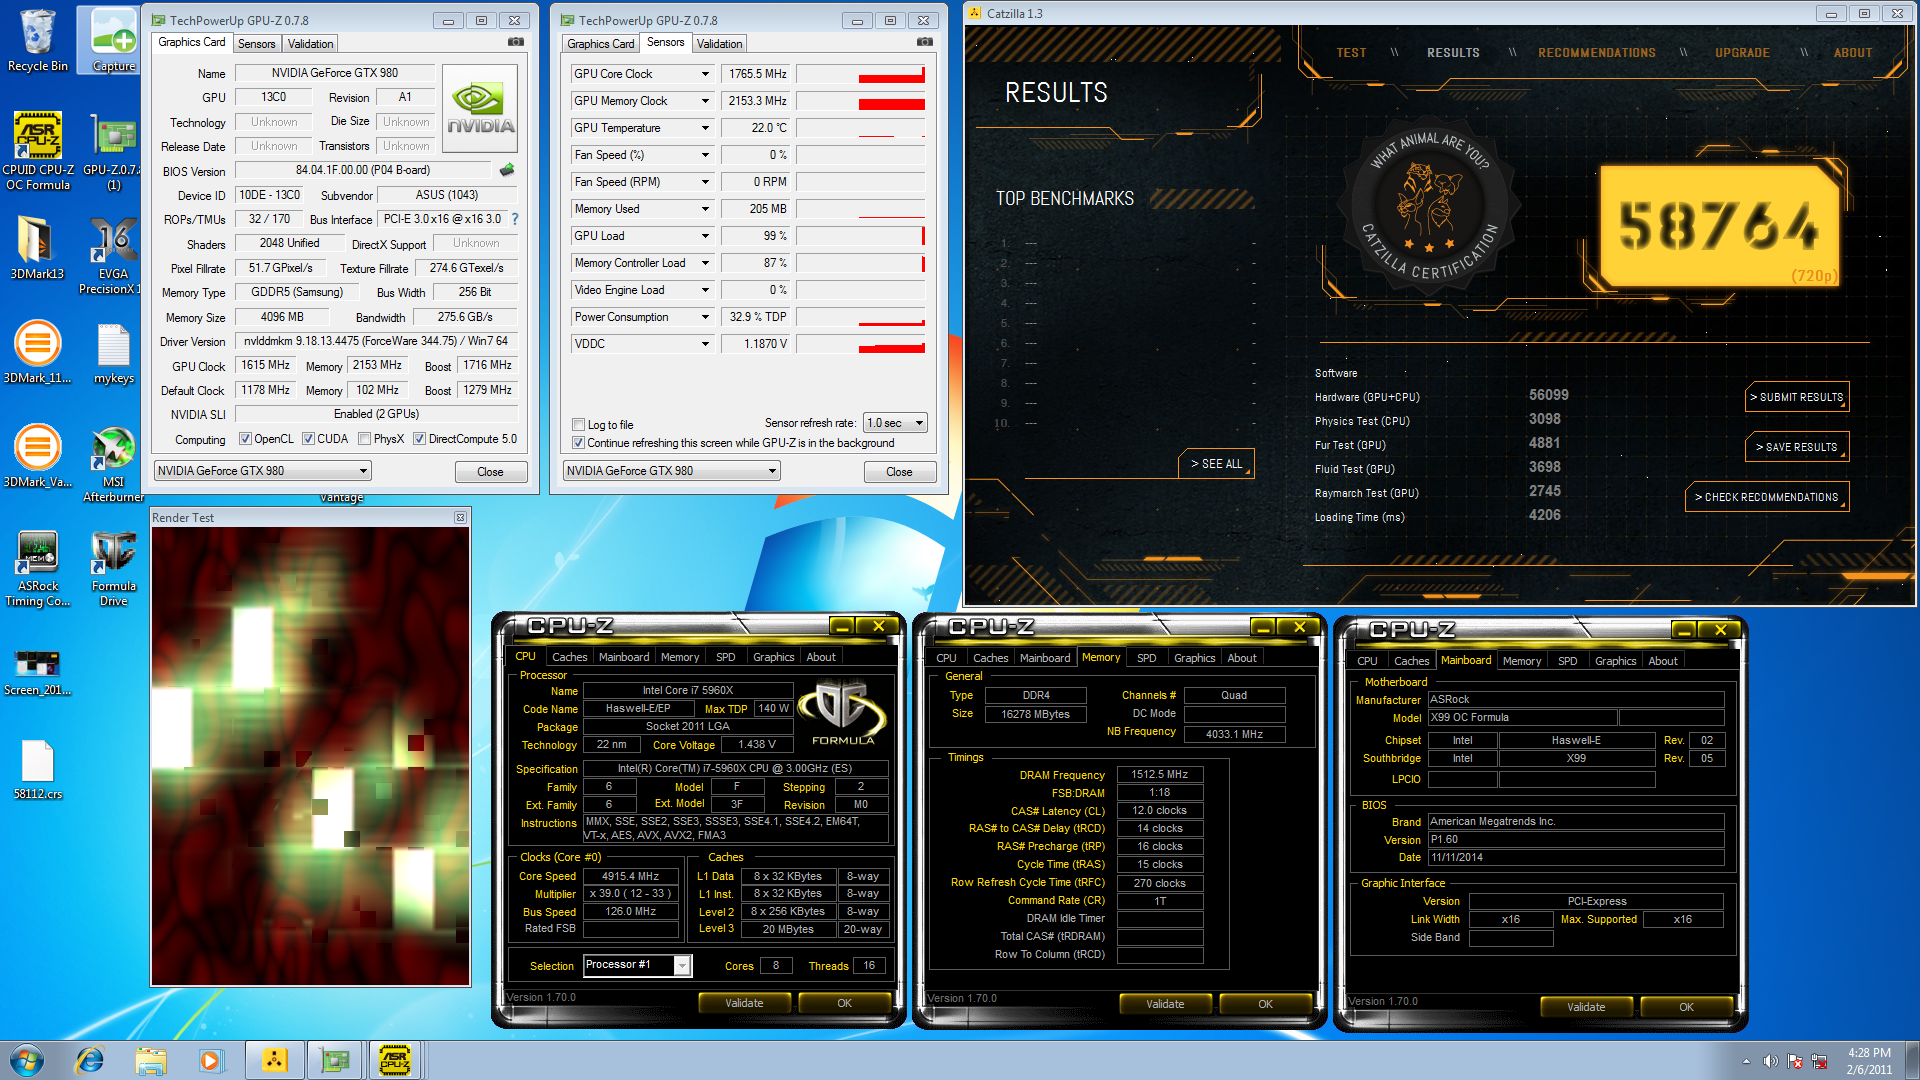This screenshot has height=1080, width=1920.
Task: Open the GPU Temperature sensor dropdown
Action: click(x=705, y=128)
